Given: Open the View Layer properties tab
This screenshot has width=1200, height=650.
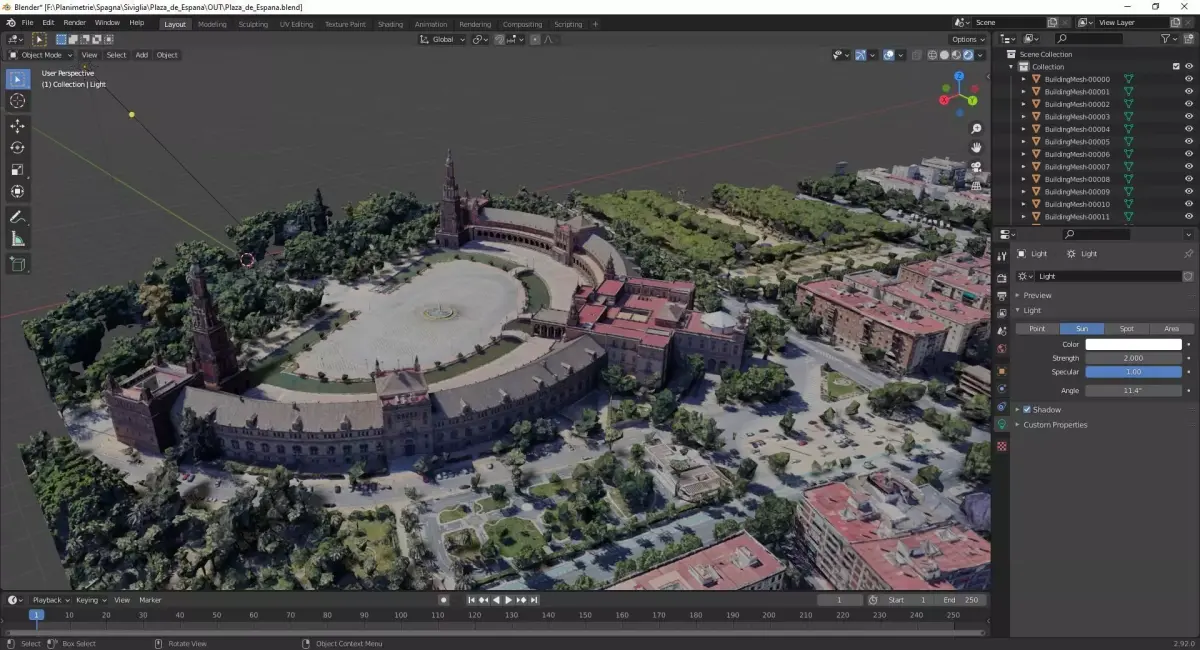Looking at the screenshot, I should coord(1002,313).
